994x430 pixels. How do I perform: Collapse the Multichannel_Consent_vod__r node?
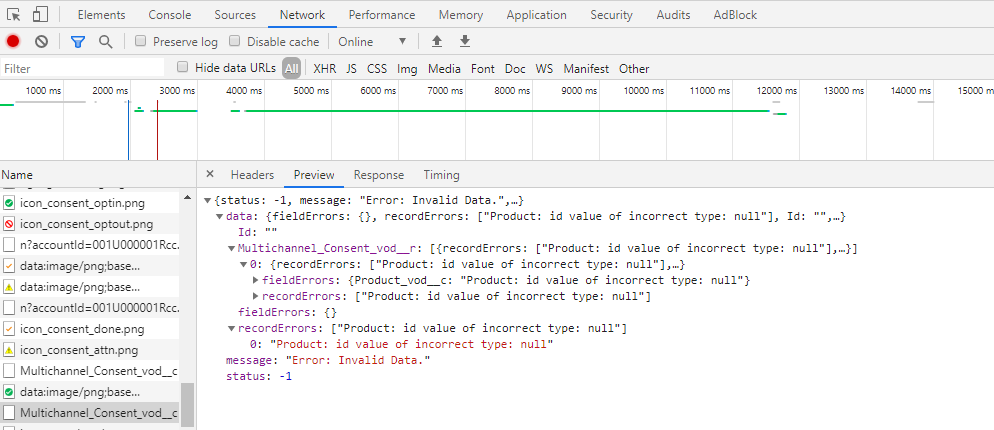[x=231, y=248]
